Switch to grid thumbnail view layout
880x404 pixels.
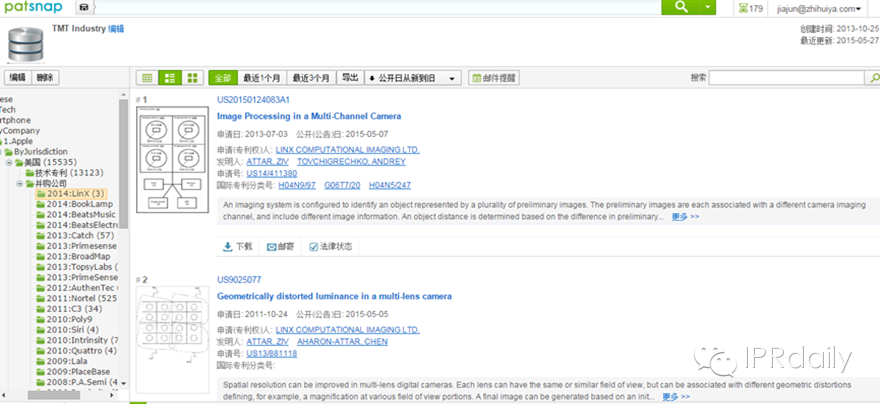point(192,78)
